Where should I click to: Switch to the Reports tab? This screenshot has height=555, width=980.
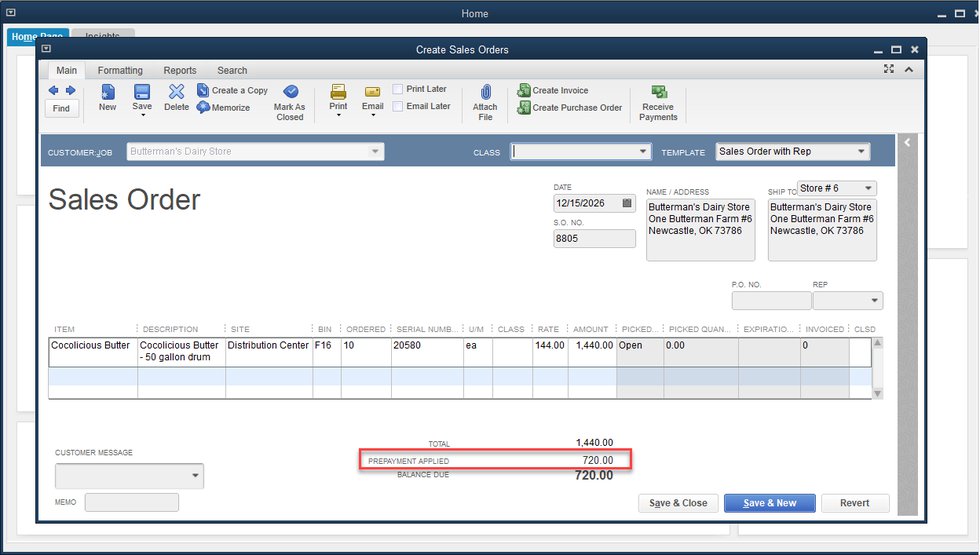tap(180, 70)
